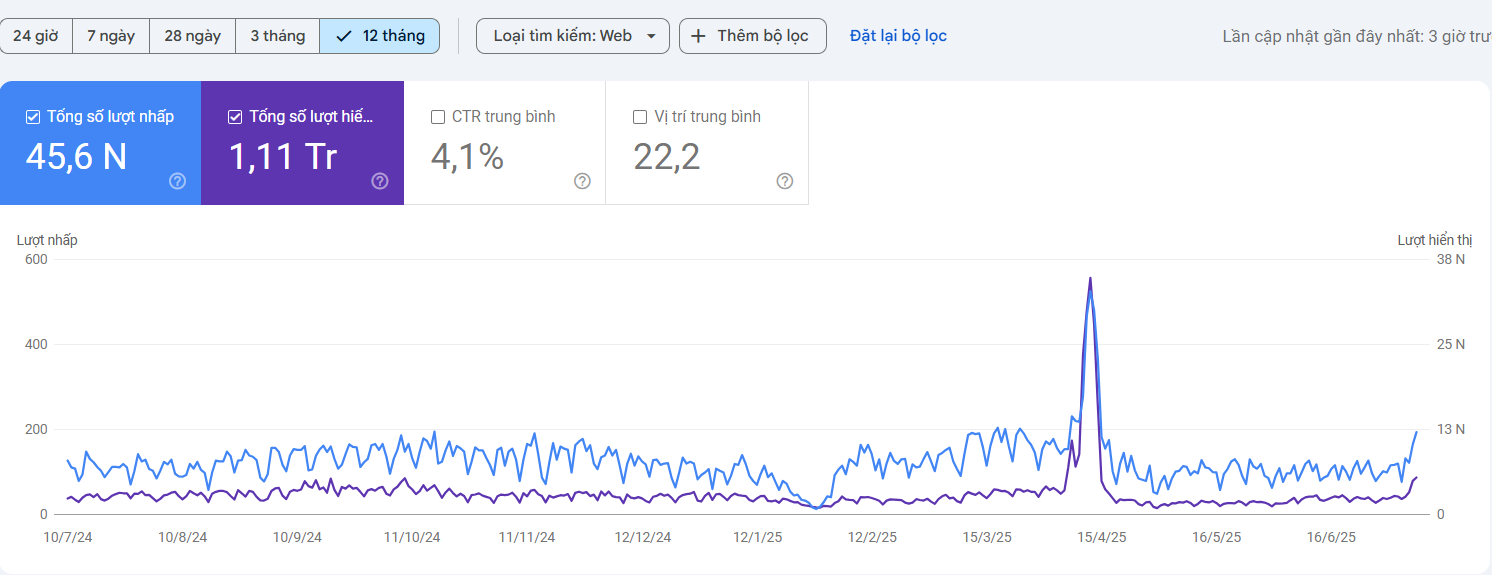The height and width of the screenshot is (575, 1492).
Task: Enable the CTR trung bình checkbox
Action: pos(437,117)
